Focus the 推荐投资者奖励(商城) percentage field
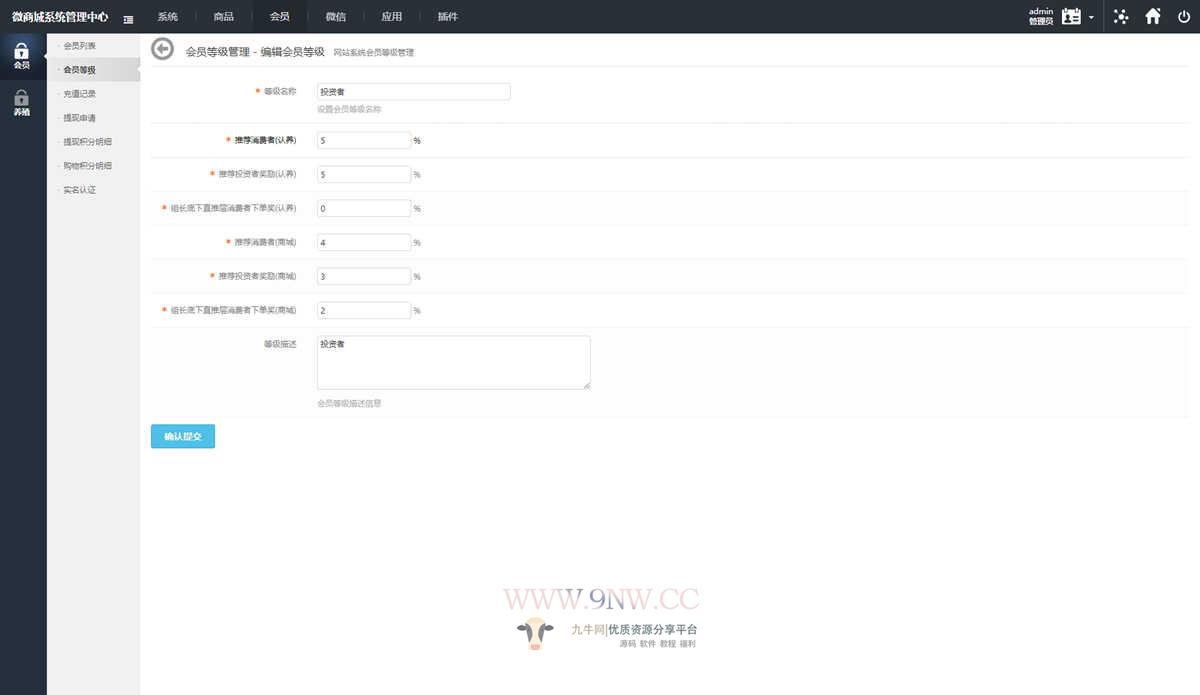This screenshot has height=695, width=1200. pyautogui.click(x=364, y=276)
